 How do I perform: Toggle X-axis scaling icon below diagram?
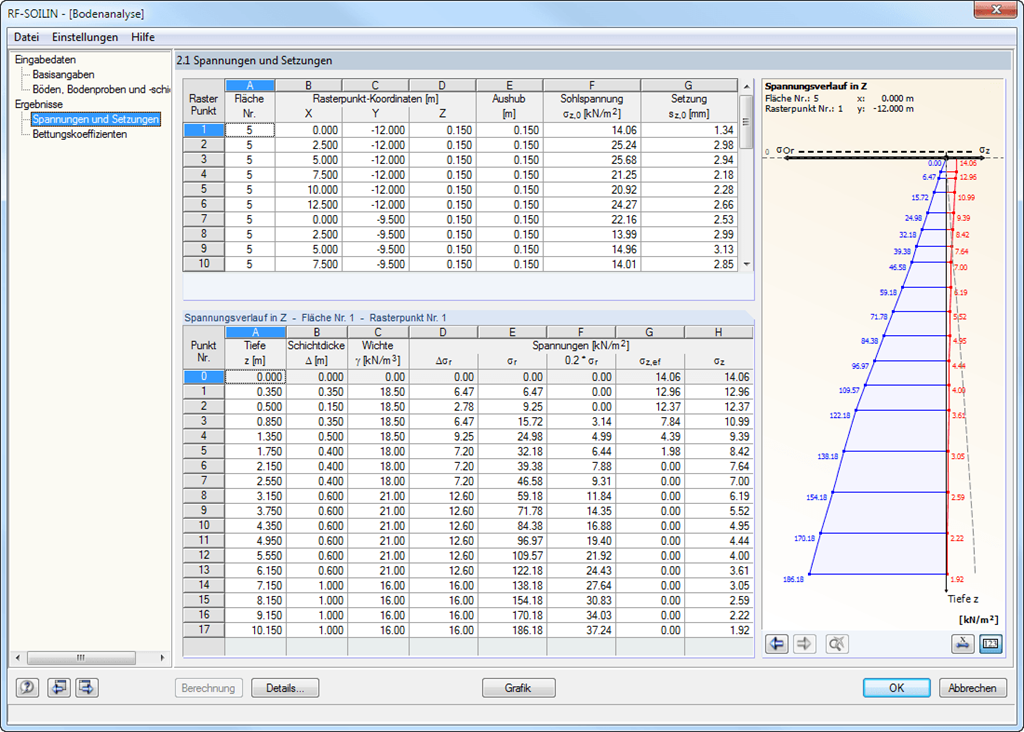963,644
